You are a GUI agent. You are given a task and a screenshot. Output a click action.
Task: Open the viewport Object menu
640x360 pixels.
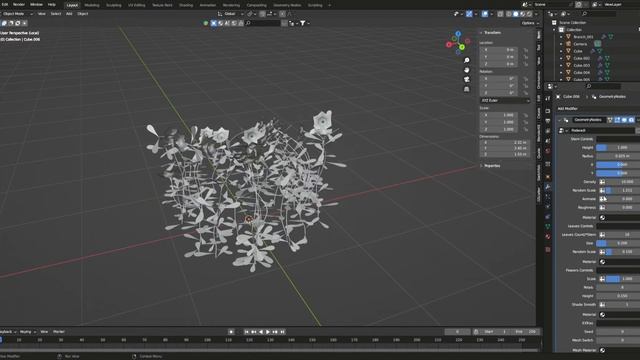click(82, 14)
